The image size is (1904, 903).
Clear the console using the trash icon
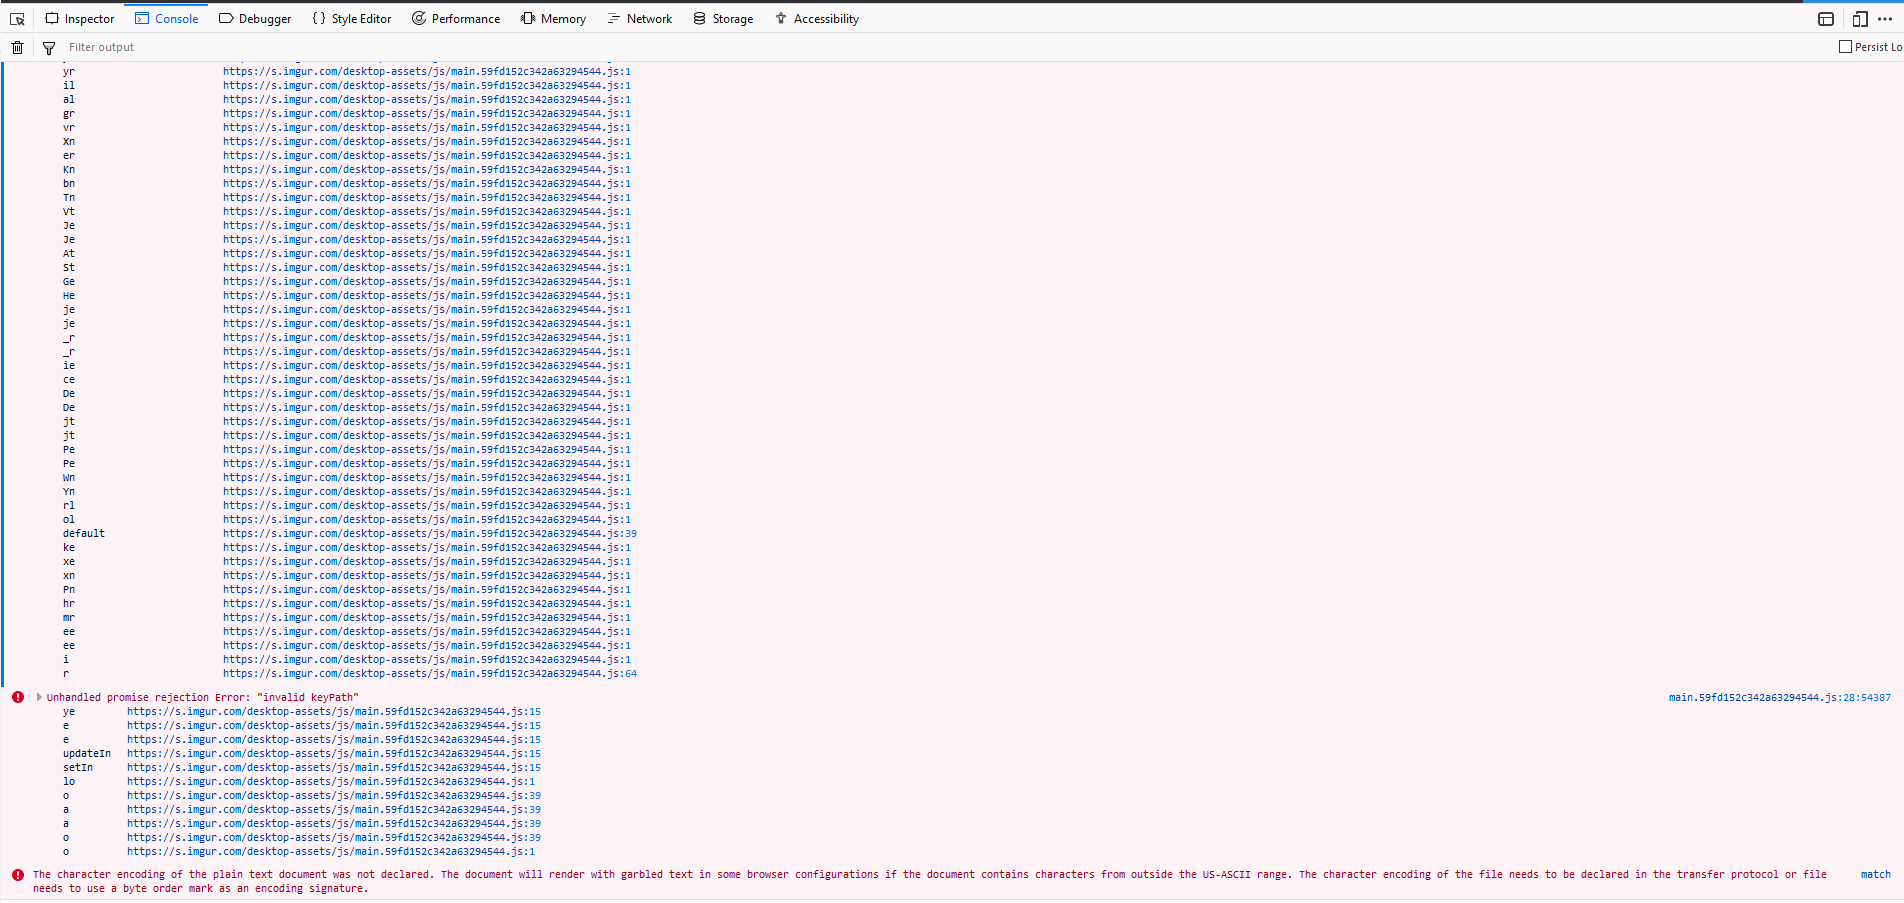(x=16, y=46)
